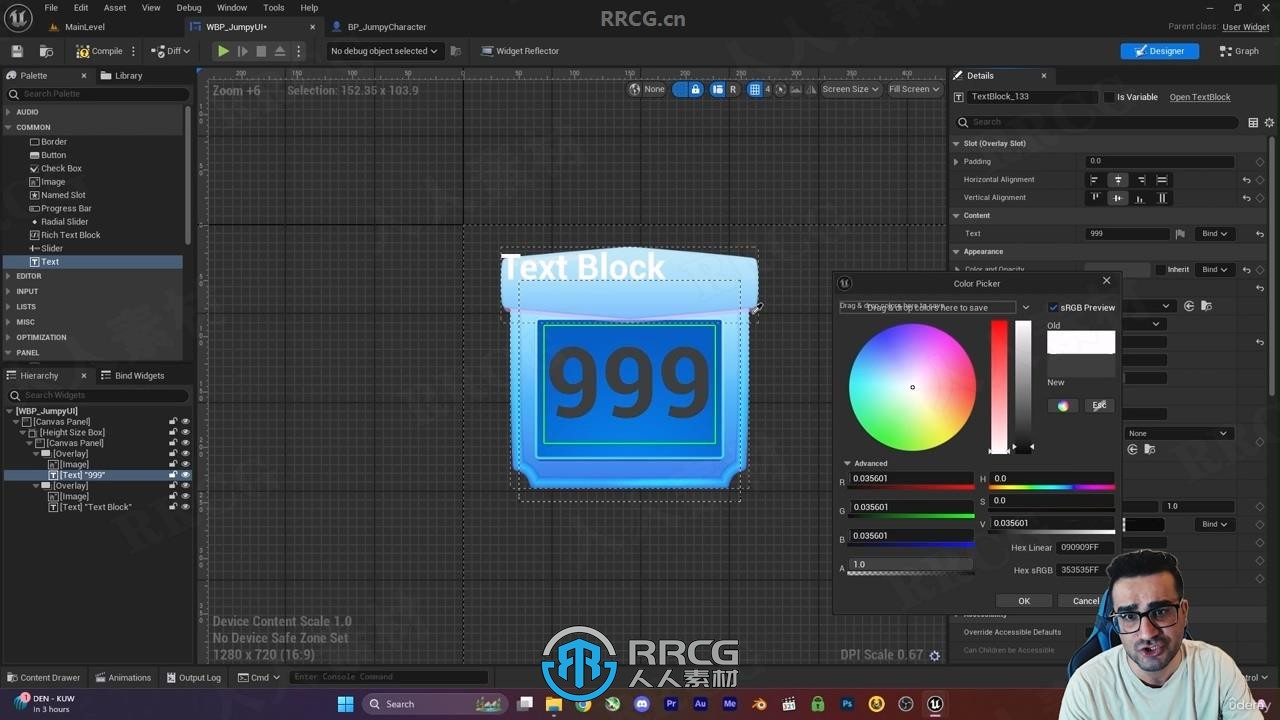Open the Bind dropdown for Text content
This screenshot has width=1280, height=720.
pyautogui.click(x=1215, y=234)
